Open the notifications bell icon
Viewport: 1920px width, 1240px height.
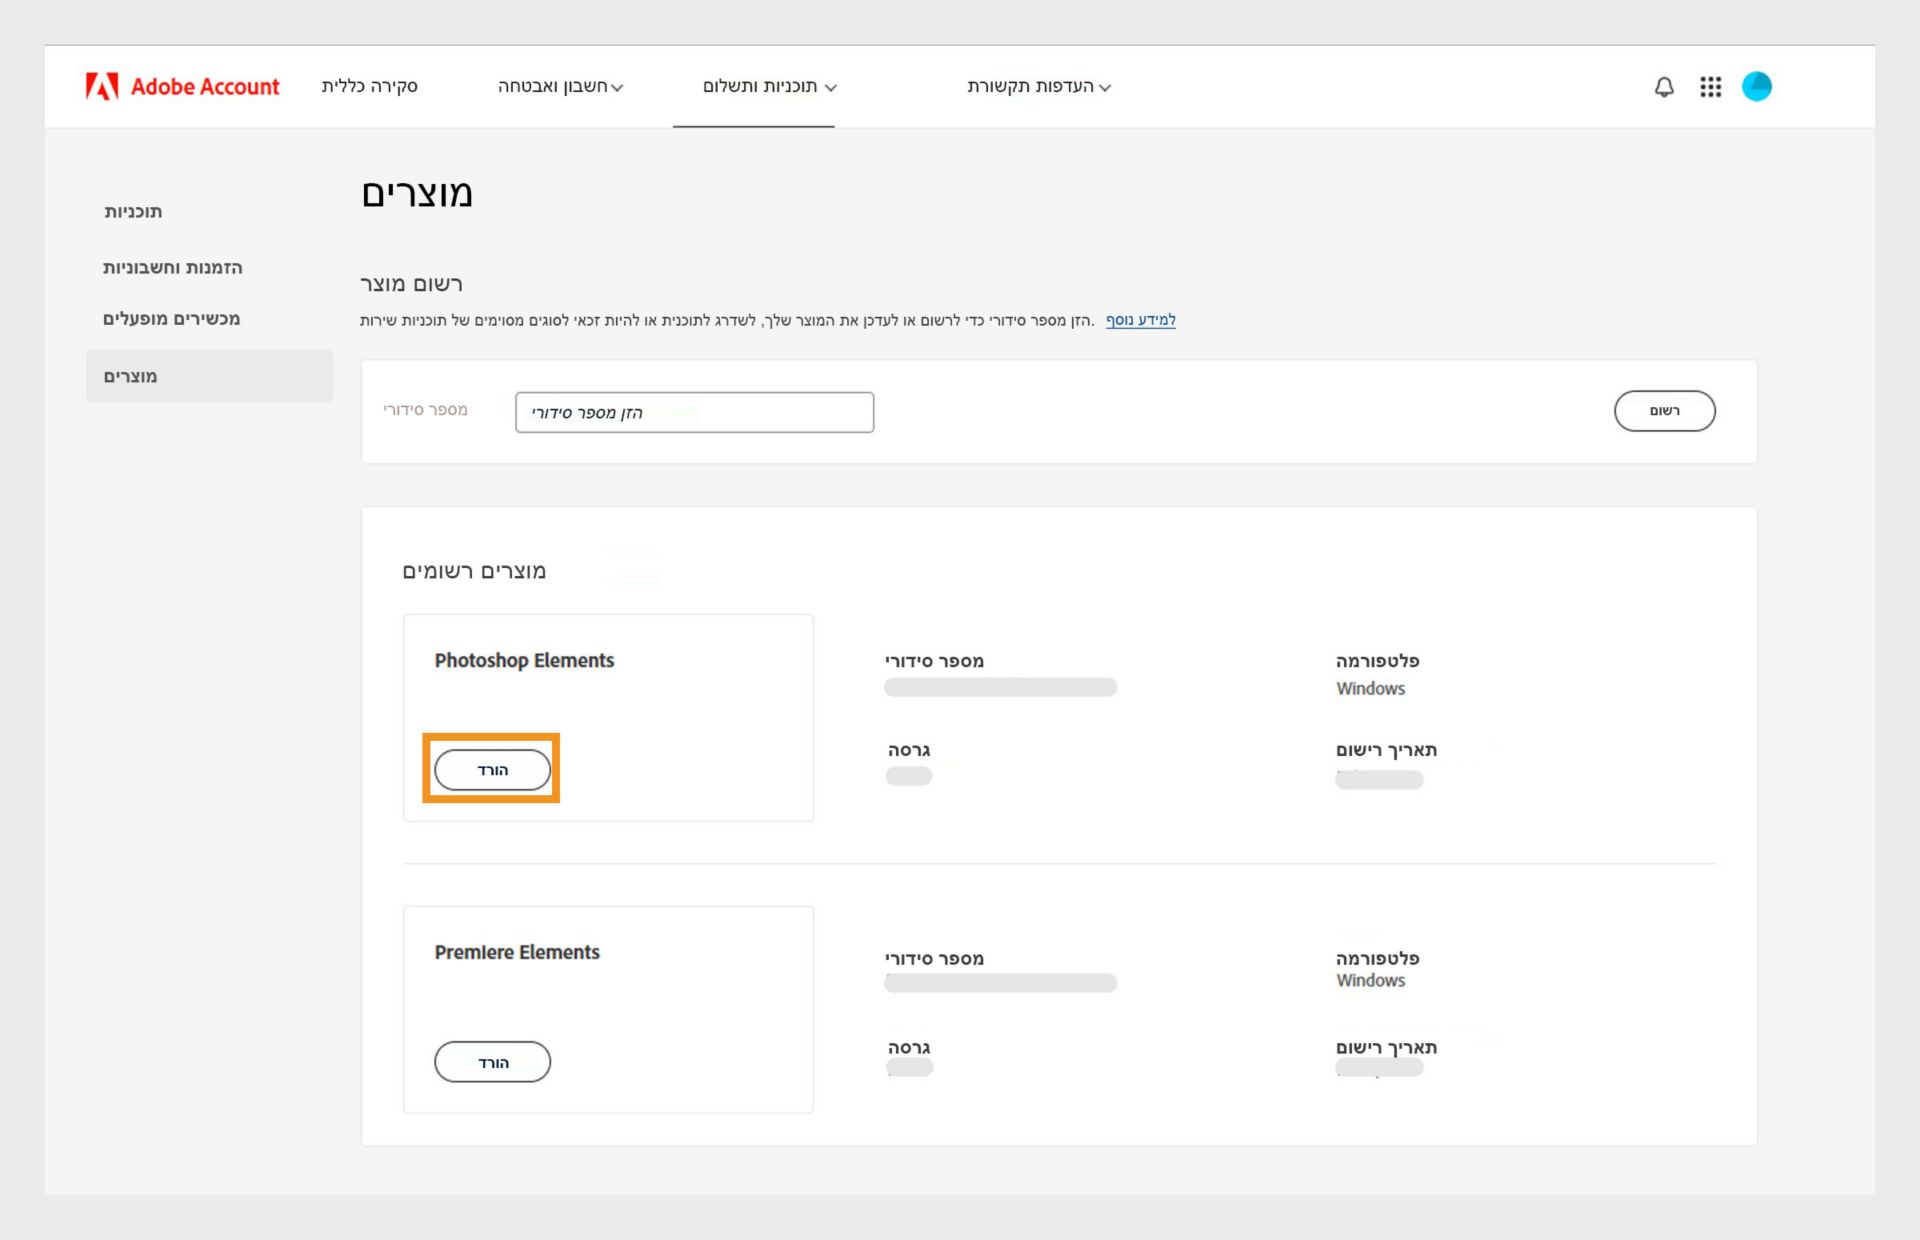click(1663, 87)
